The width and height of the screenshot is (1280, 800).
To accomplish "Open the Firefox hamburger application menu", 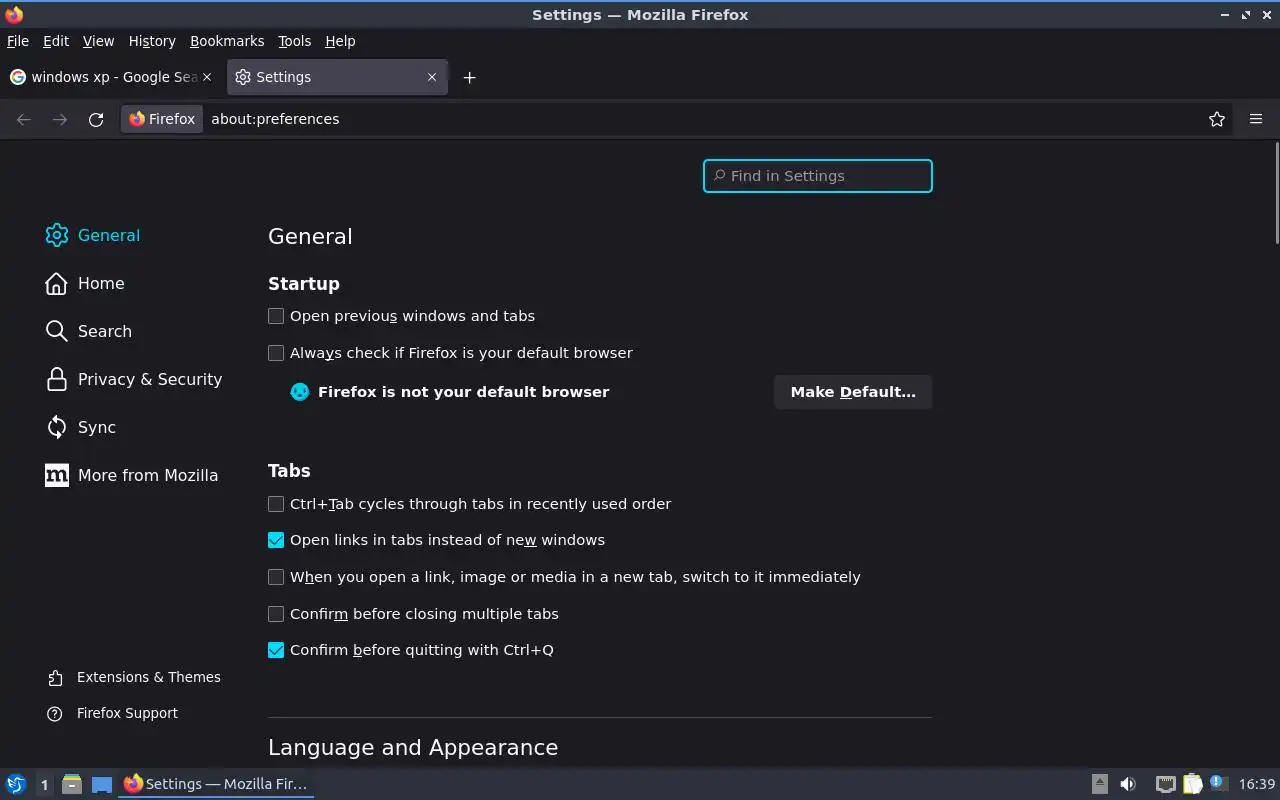I will click(1256, 119).
